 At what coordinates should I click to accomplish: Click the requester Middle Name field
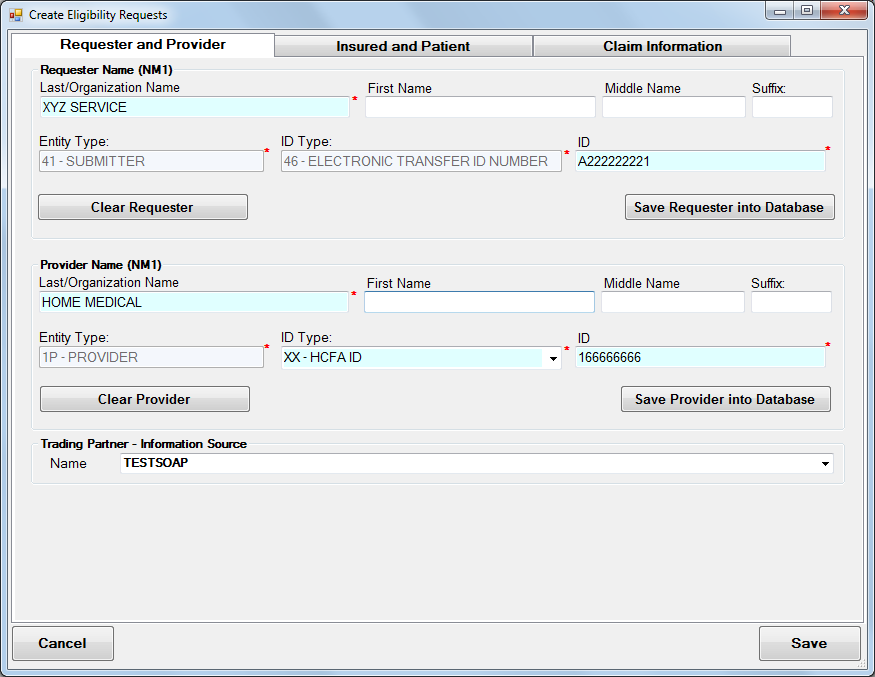(672, 107)
